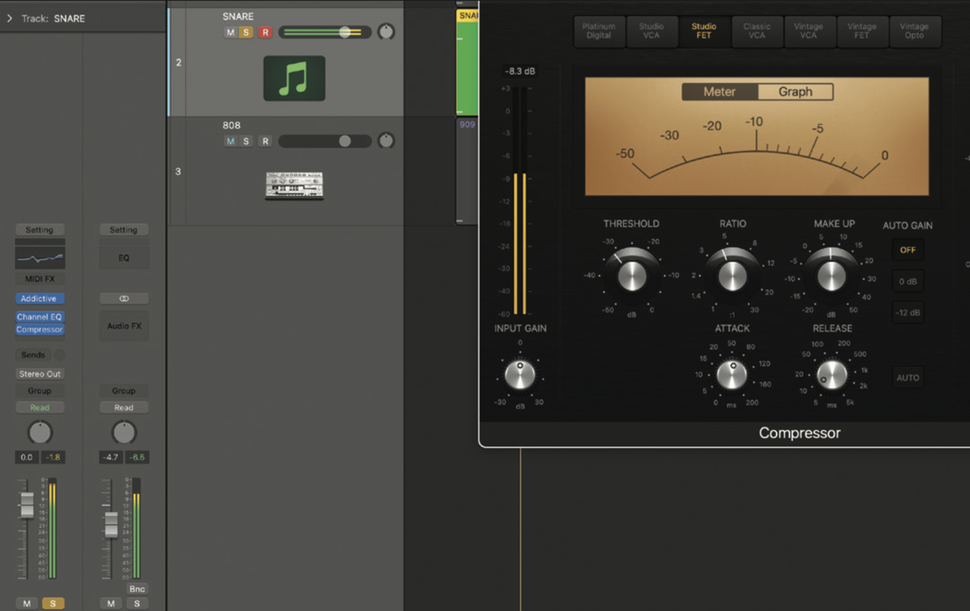The height and width of the screenshot is (611, 970).
Task: Click the pan knob on the SNARE track header
Action: (x=385, y=31)
